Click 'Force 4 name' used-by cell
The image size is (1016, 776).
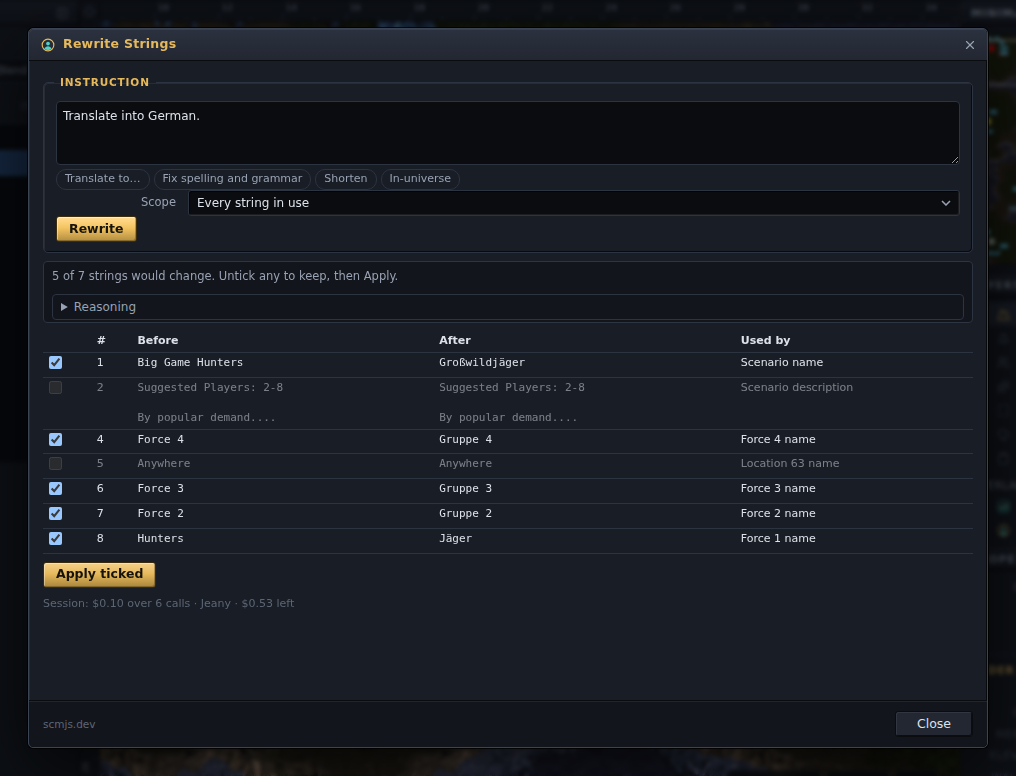click(778, 439)
